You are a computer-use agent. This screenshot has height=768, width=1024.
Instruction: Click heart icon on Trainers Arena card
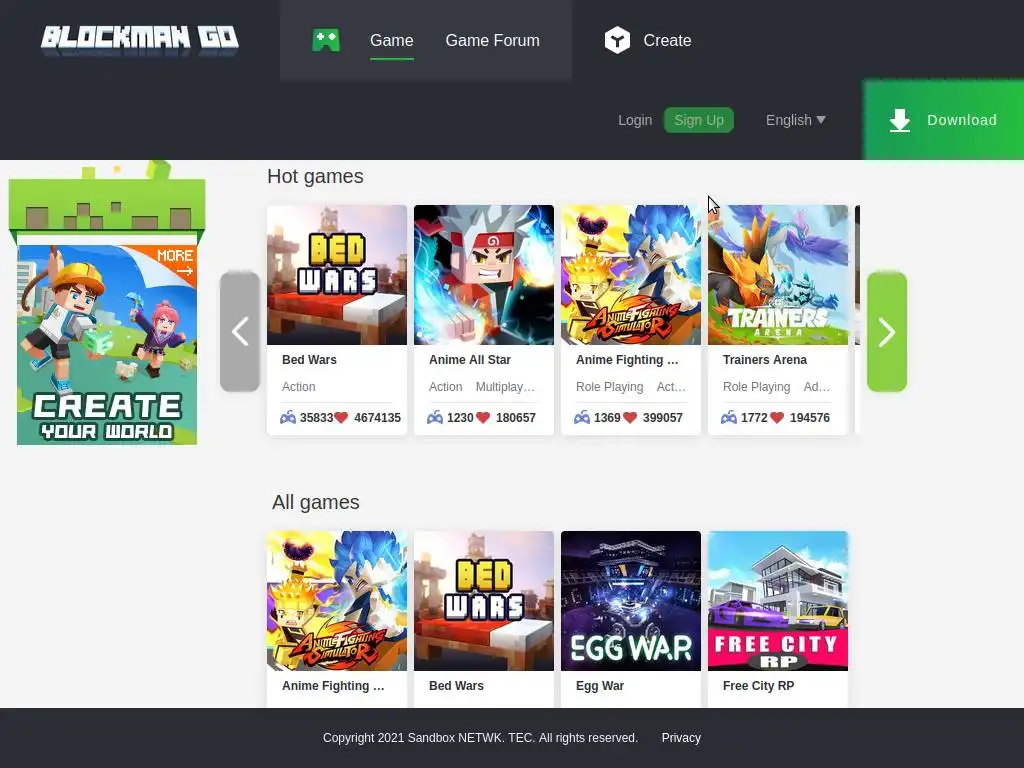[776, 418]
